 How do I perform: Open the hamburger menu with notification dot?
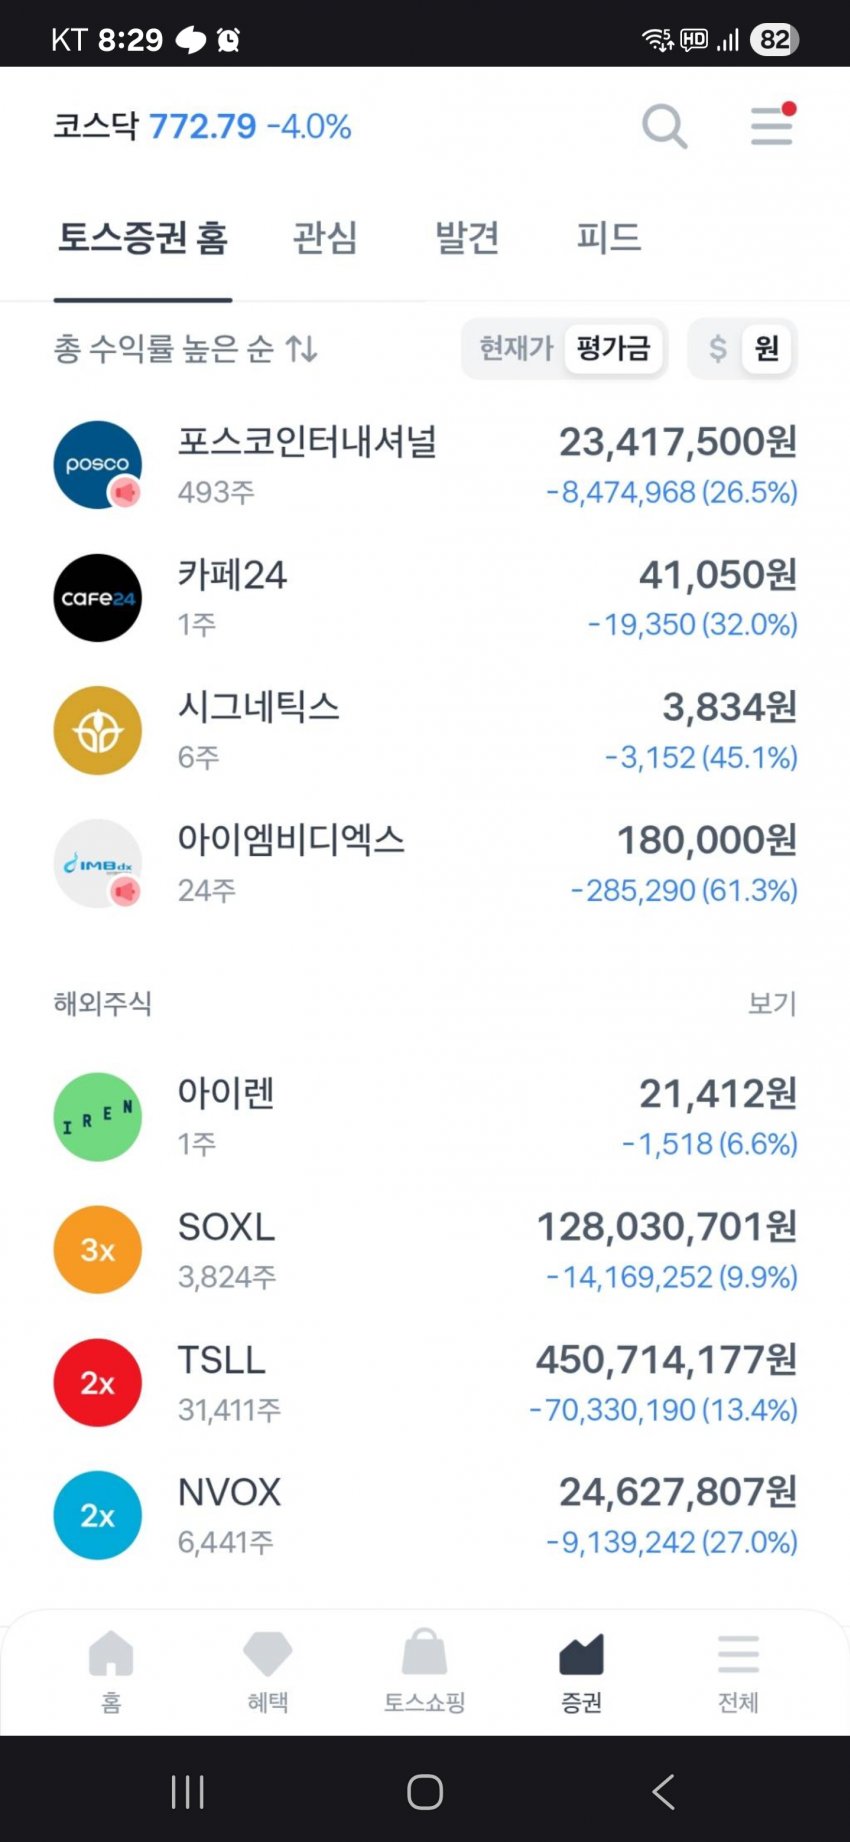[x=772, y=126]
